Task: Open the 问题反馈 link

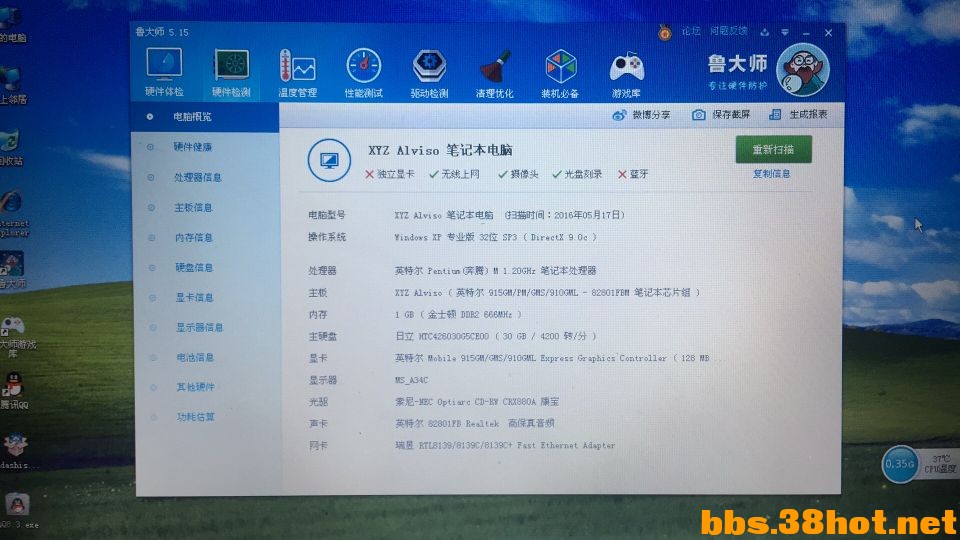Action: pos(729,31)
